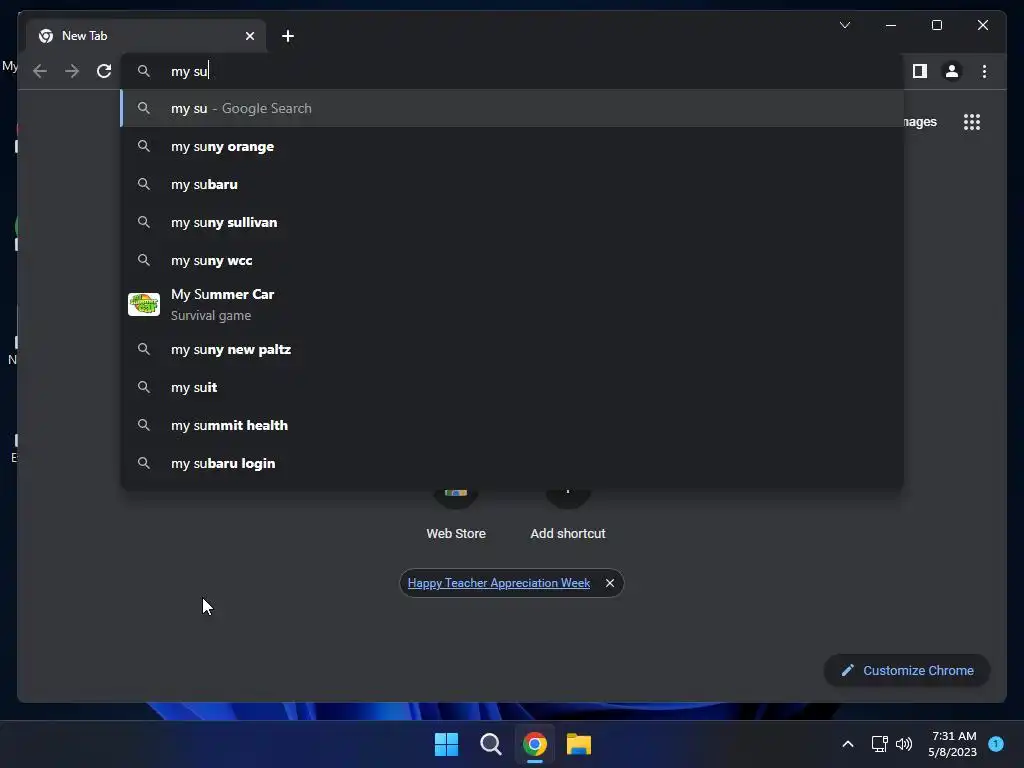Click the tab search chevron
Image resolution: width=1024 pixels, height=768 pixels.
[x=844, y=25]
